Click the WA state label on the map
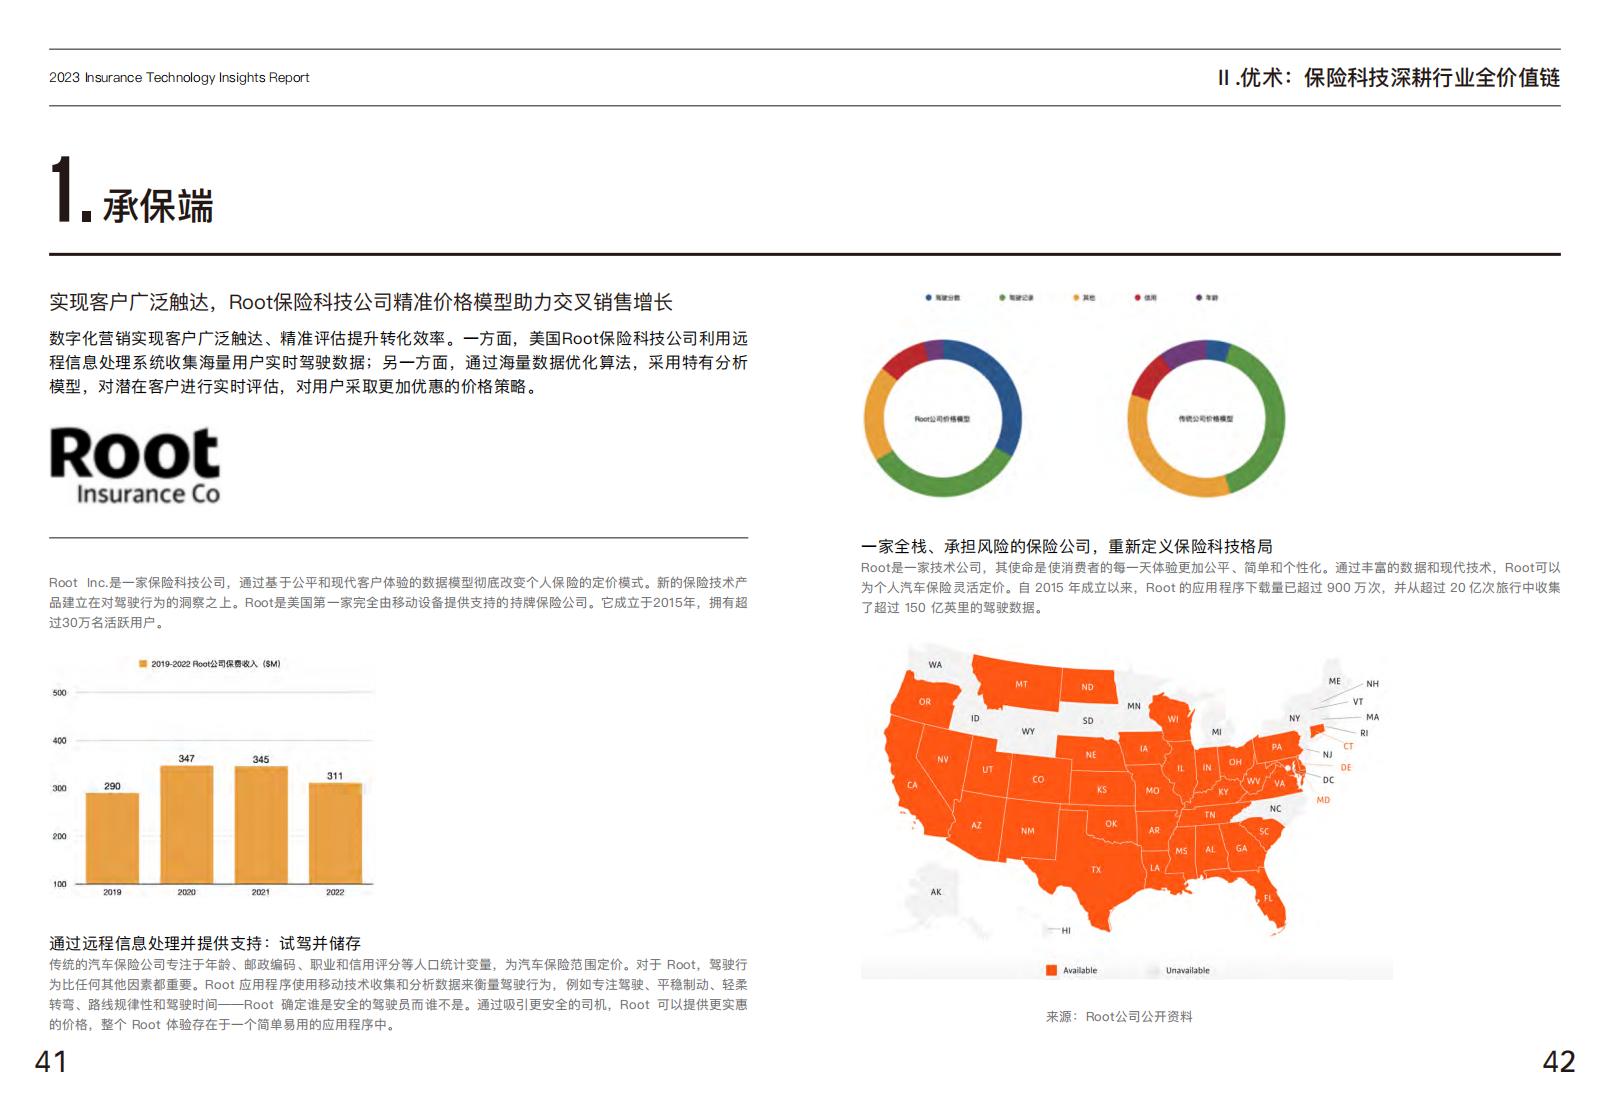 [x=935, y=665]
